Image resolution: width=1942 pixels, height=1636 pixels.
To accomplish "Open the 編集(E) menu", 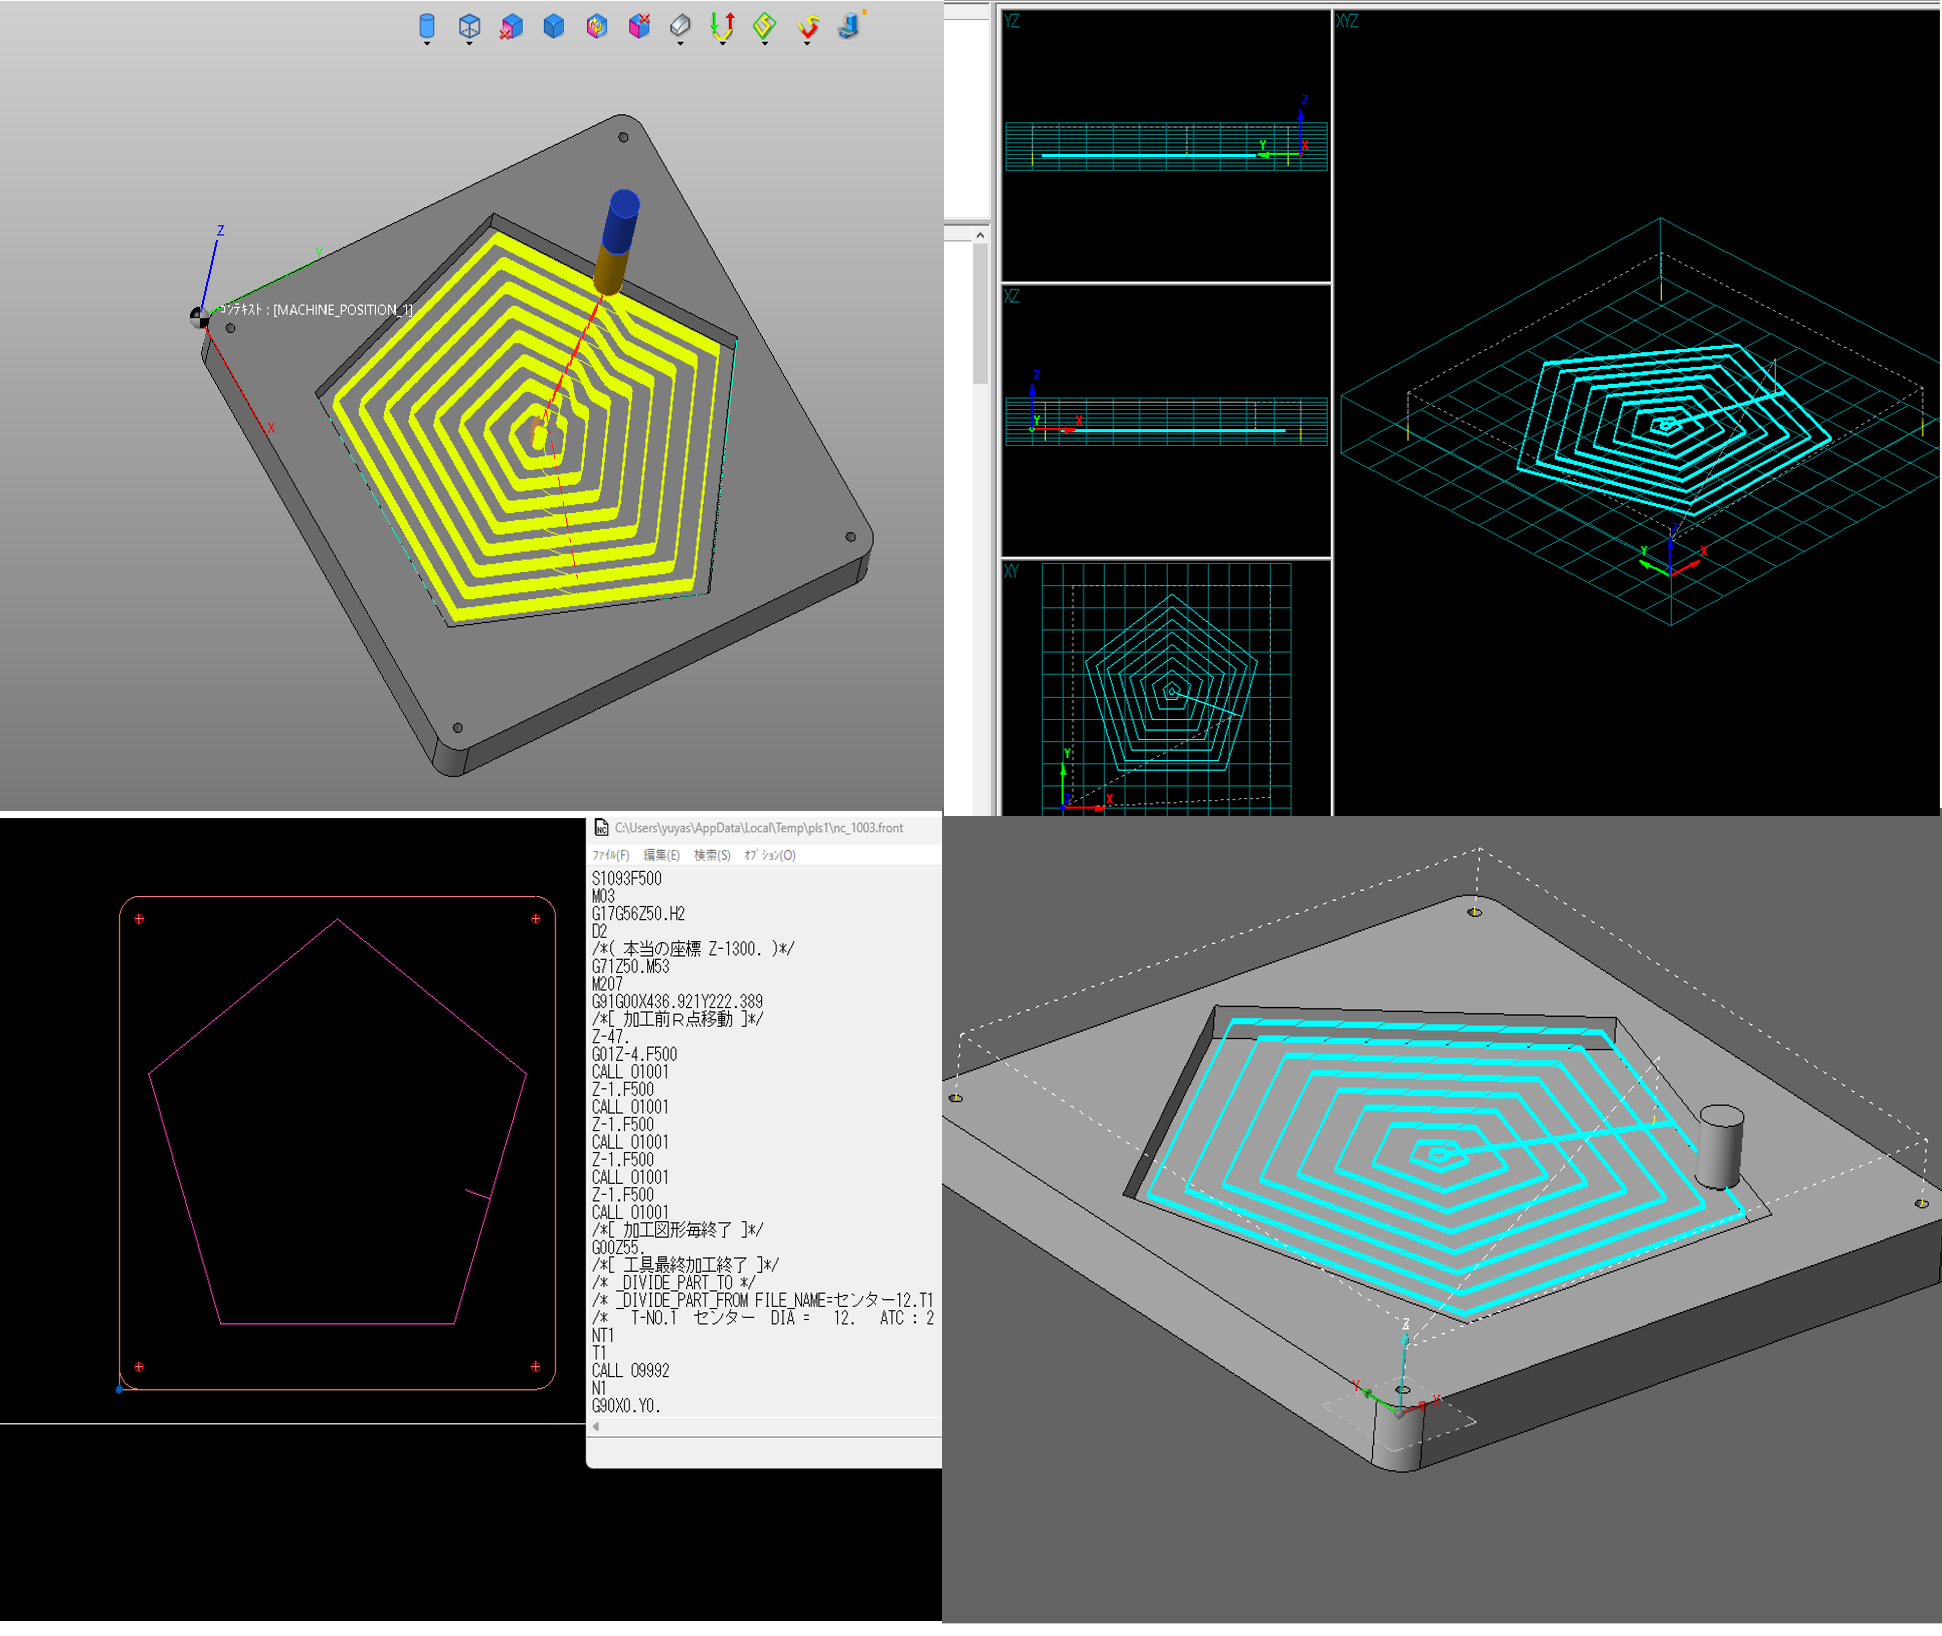I will [661, 855].
